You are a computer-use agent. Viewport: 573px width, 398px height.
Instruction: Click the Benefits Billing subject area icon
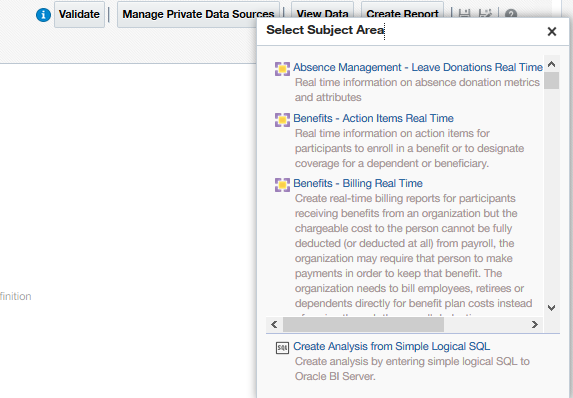[x=282, y=185]
